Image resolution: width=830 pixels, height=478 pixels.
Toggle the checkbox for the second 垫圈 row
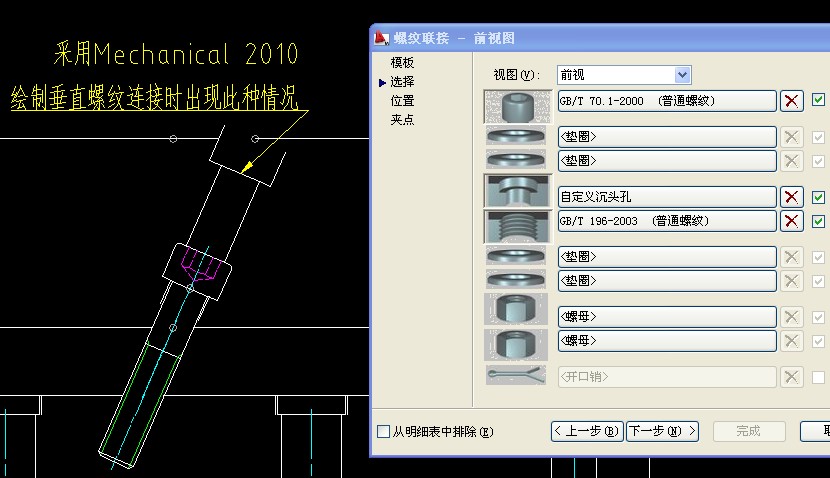(818, 161)
